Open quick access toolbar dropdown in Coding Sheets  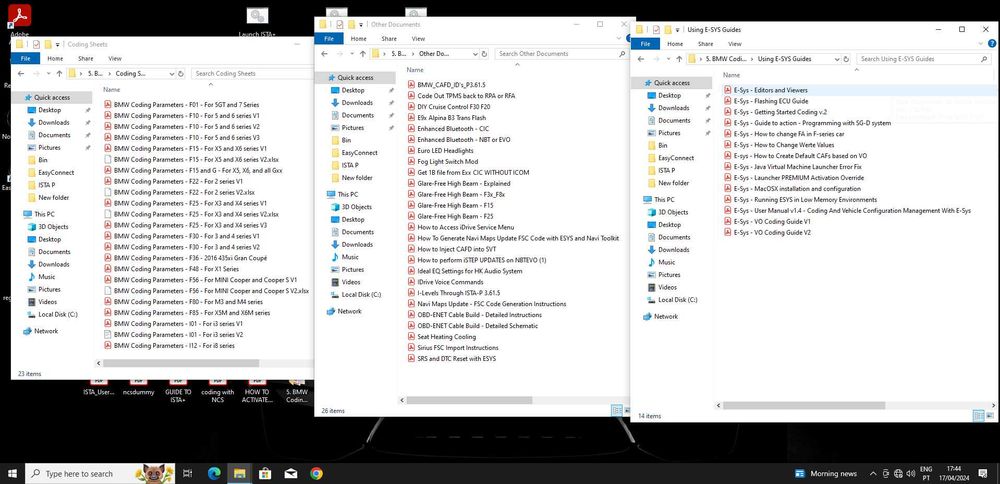click(x=58, y=45)
